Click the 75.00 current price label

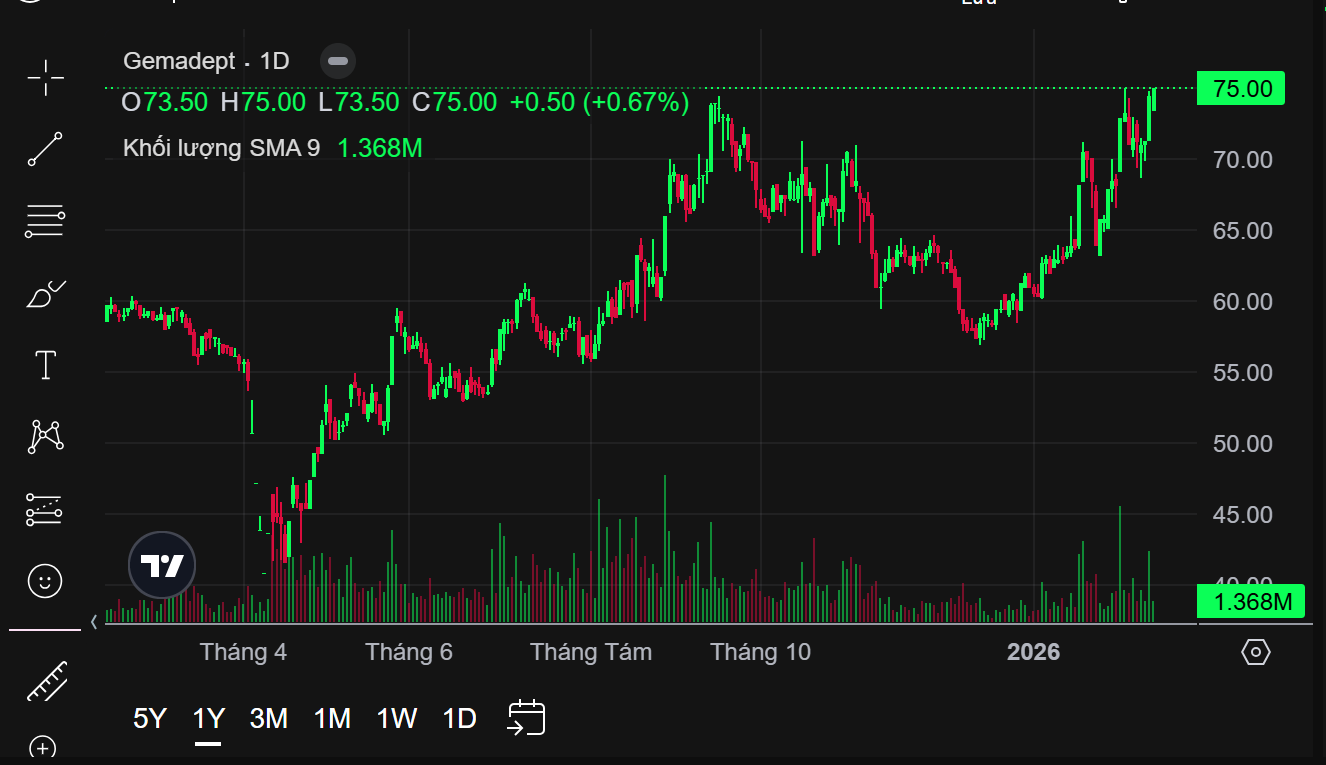tap(1241, 89)
